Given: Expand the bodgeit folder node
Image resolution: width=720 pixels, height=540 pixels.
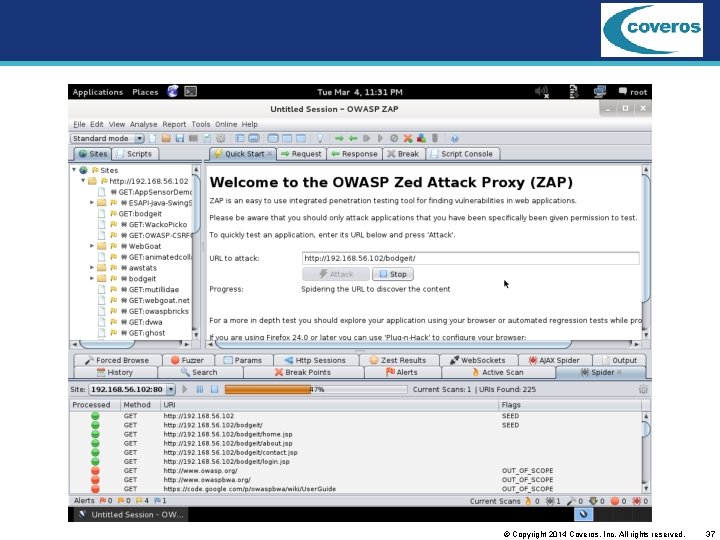Looking at the screenshot, I should (91, 279).
